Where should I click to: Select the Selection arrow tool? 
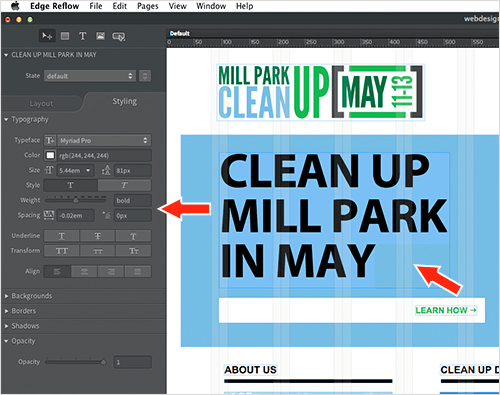pyautogui.click(x=47, y=36)
